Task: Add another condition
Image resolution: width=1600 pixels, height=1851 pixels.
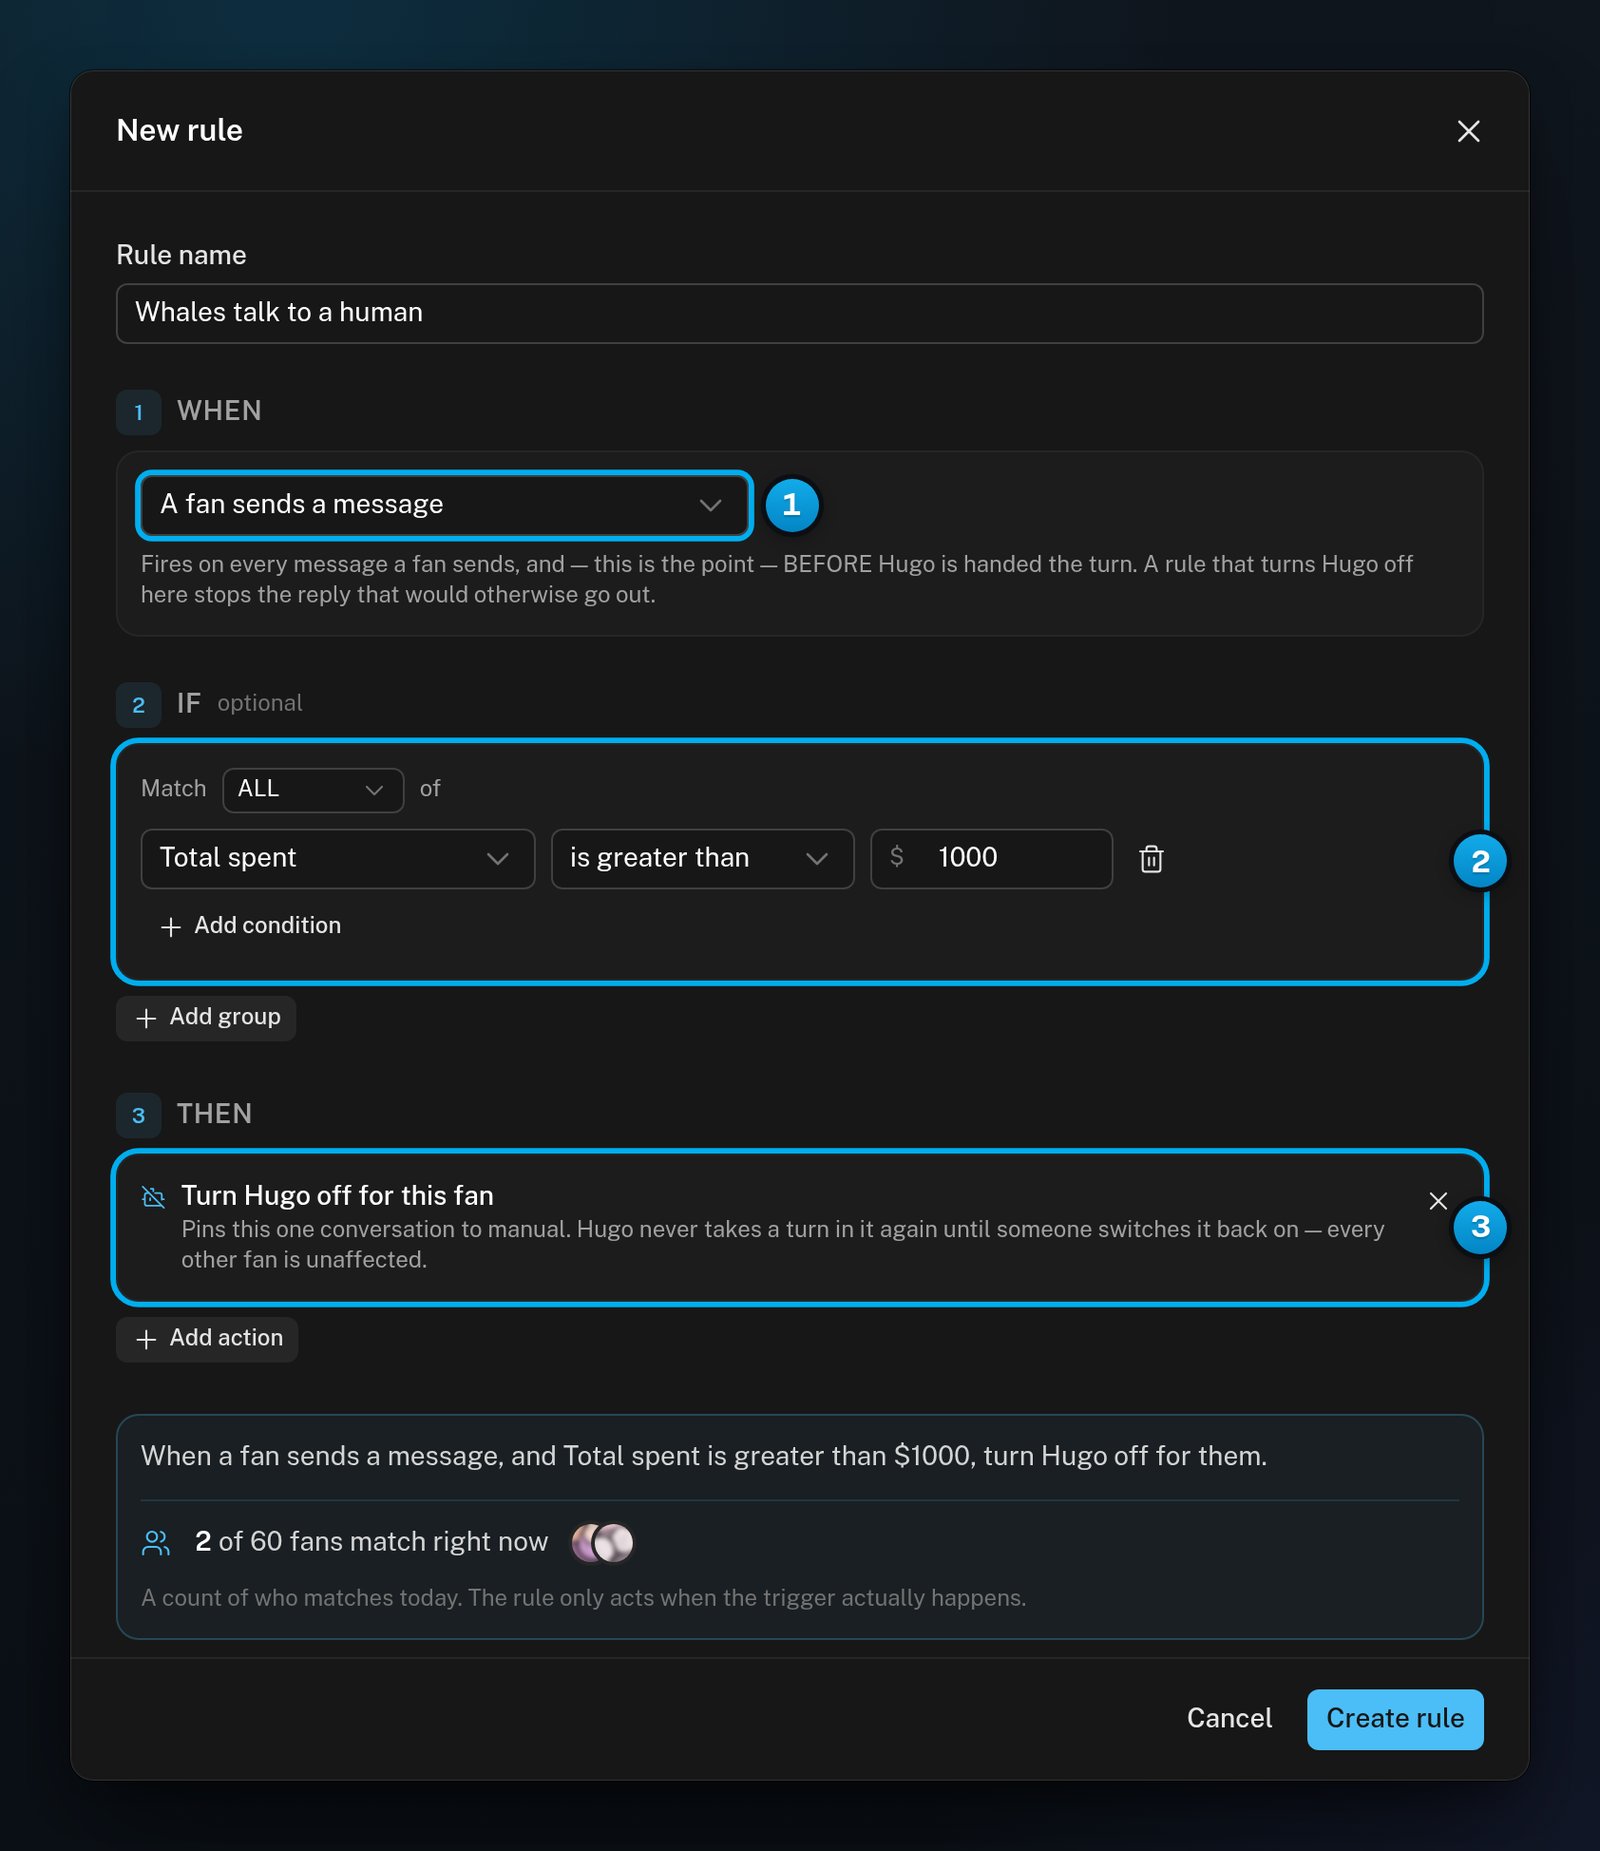Action: pos(251,926)
